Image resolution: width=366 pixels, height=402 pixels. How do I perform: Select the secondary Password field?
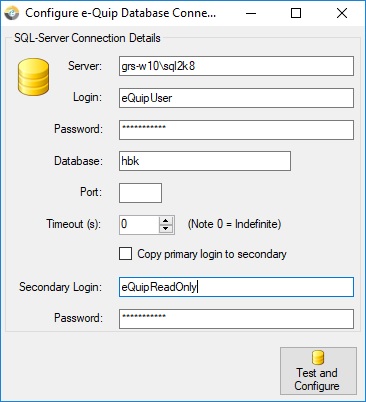point(236,319)
